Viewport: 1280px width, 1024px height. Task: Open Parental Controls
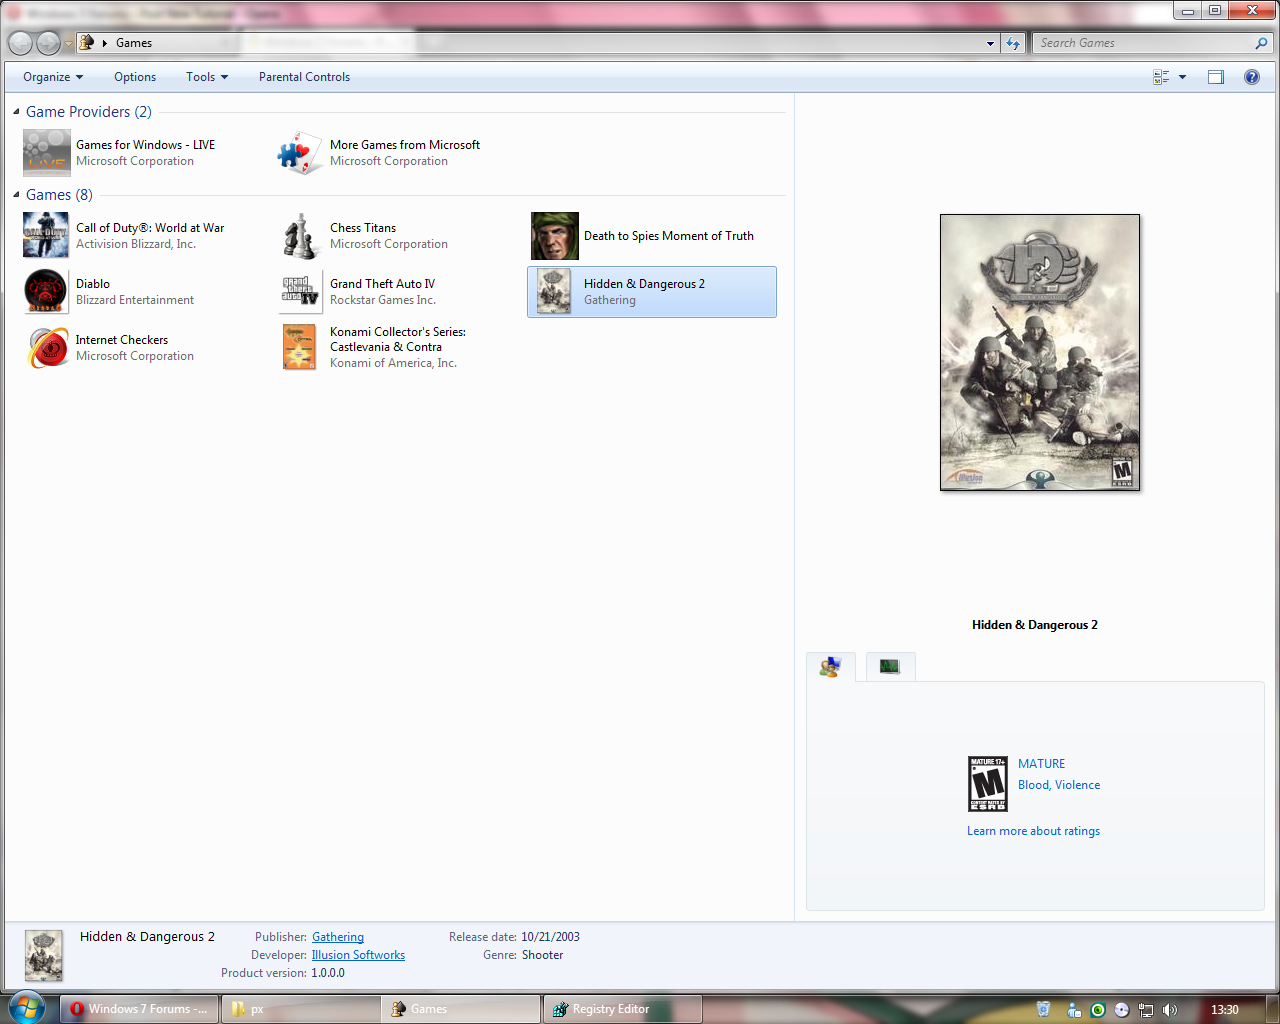pyautogui.click(x=304, y=76)
